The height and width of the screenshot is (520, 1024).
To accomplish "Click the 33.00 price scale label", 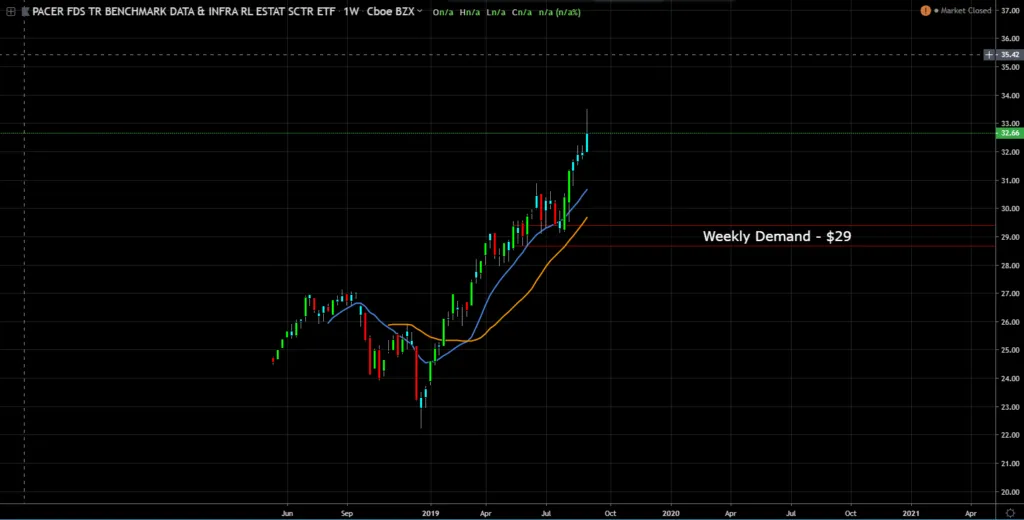I will coord(1010,123).
